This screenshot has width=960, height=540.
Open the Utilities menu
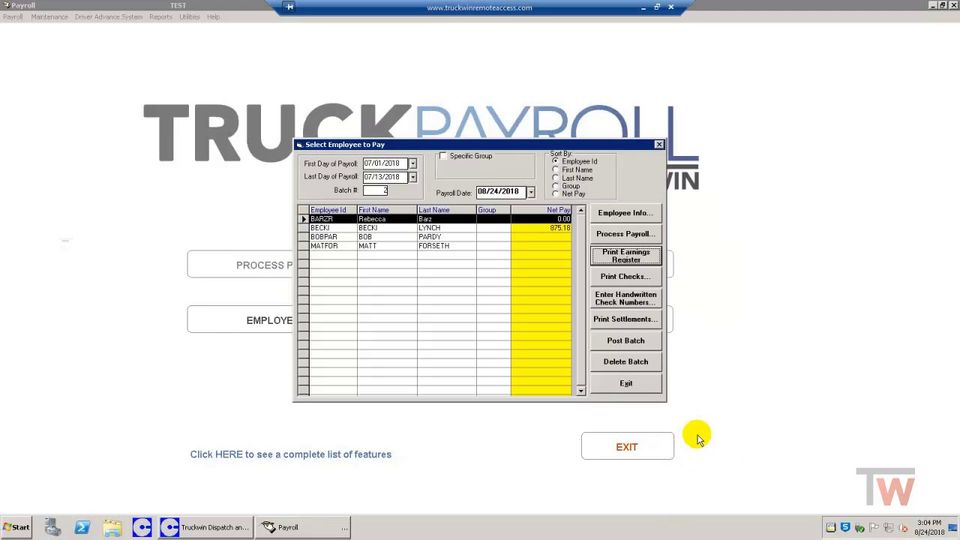[x=190, y=17]
